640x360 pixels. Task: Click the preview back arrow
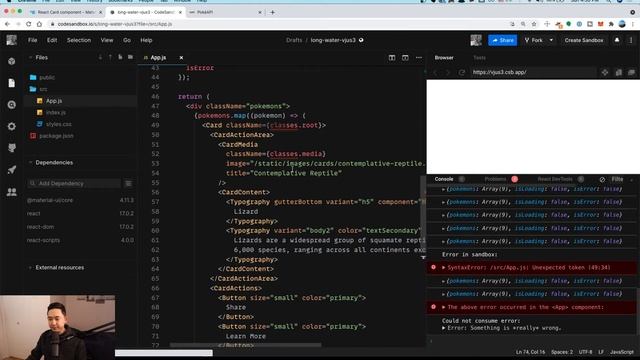pos(435,72)
